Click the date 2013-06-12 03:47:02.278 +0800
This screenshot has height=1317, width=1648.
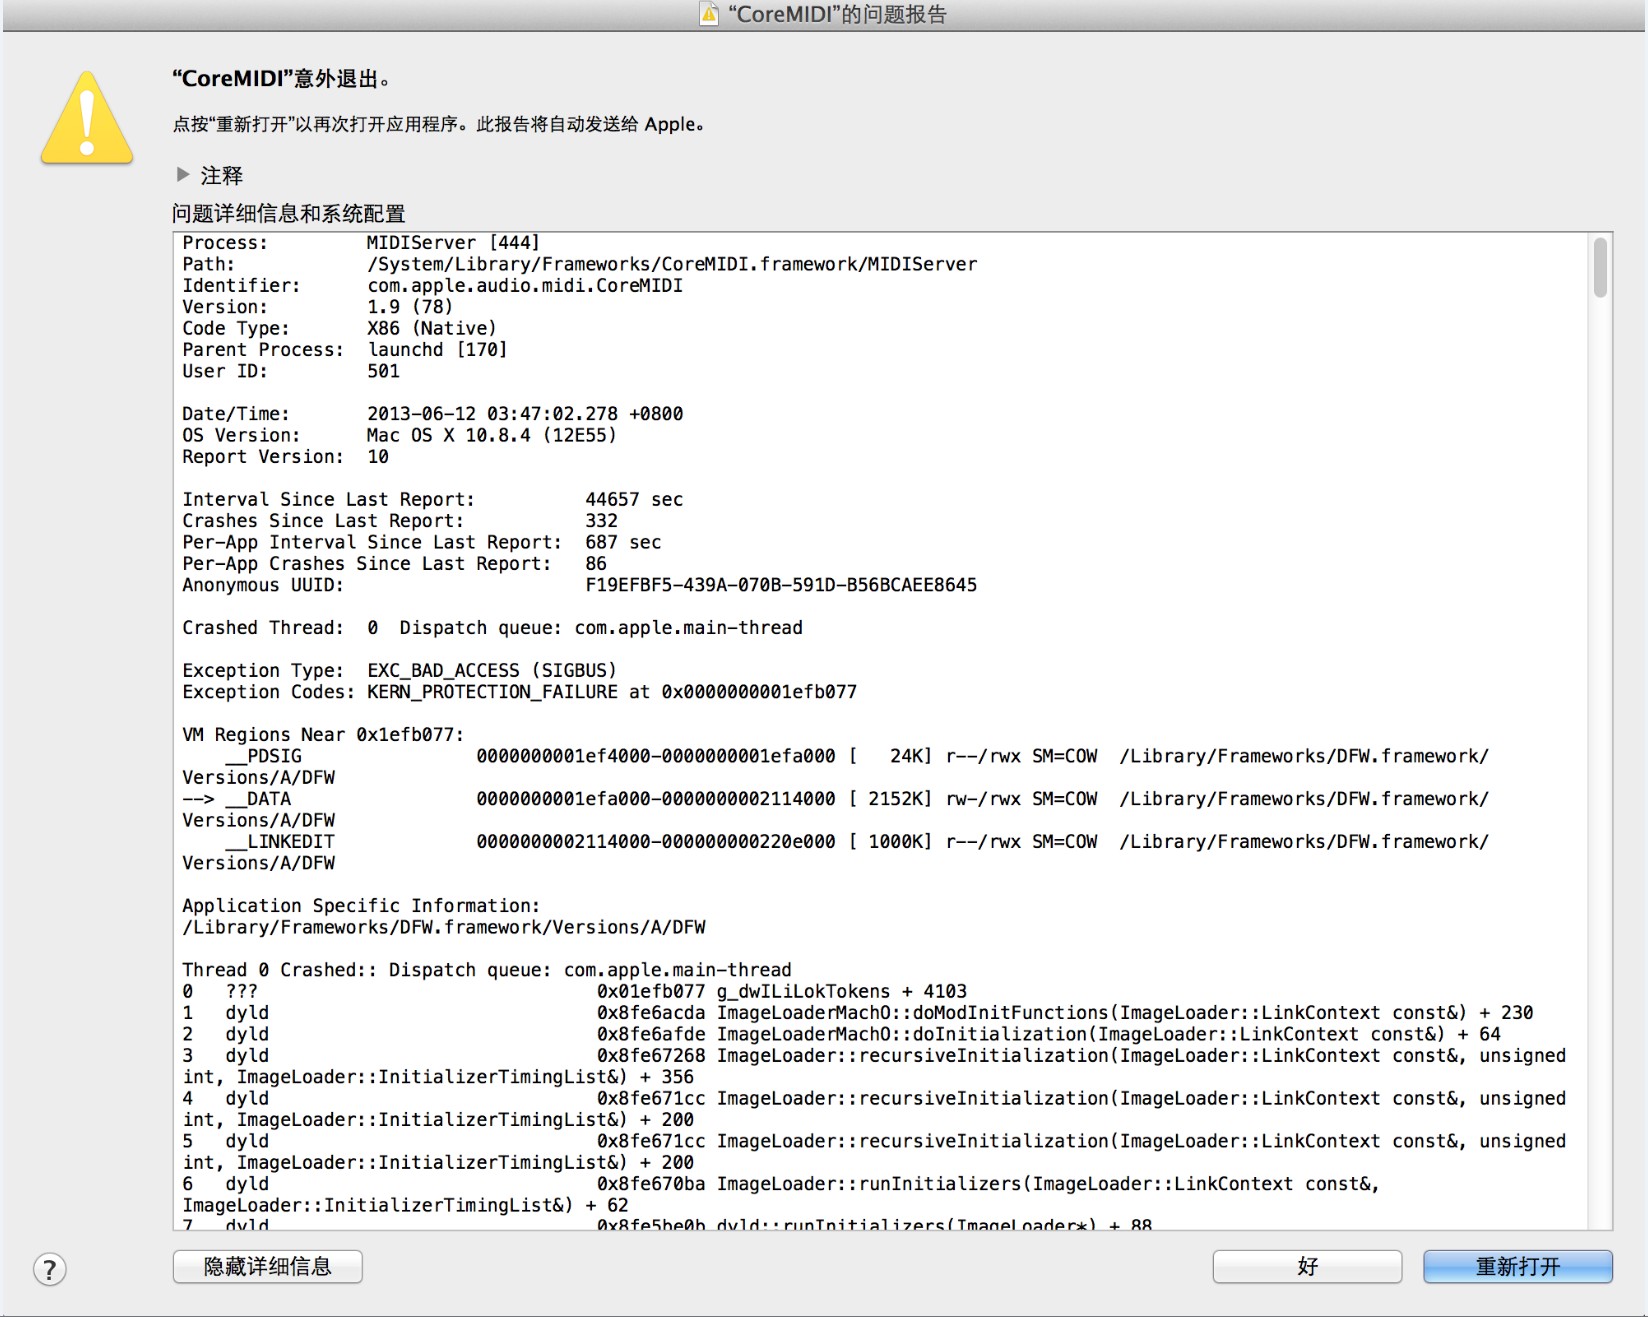[525, 414]
